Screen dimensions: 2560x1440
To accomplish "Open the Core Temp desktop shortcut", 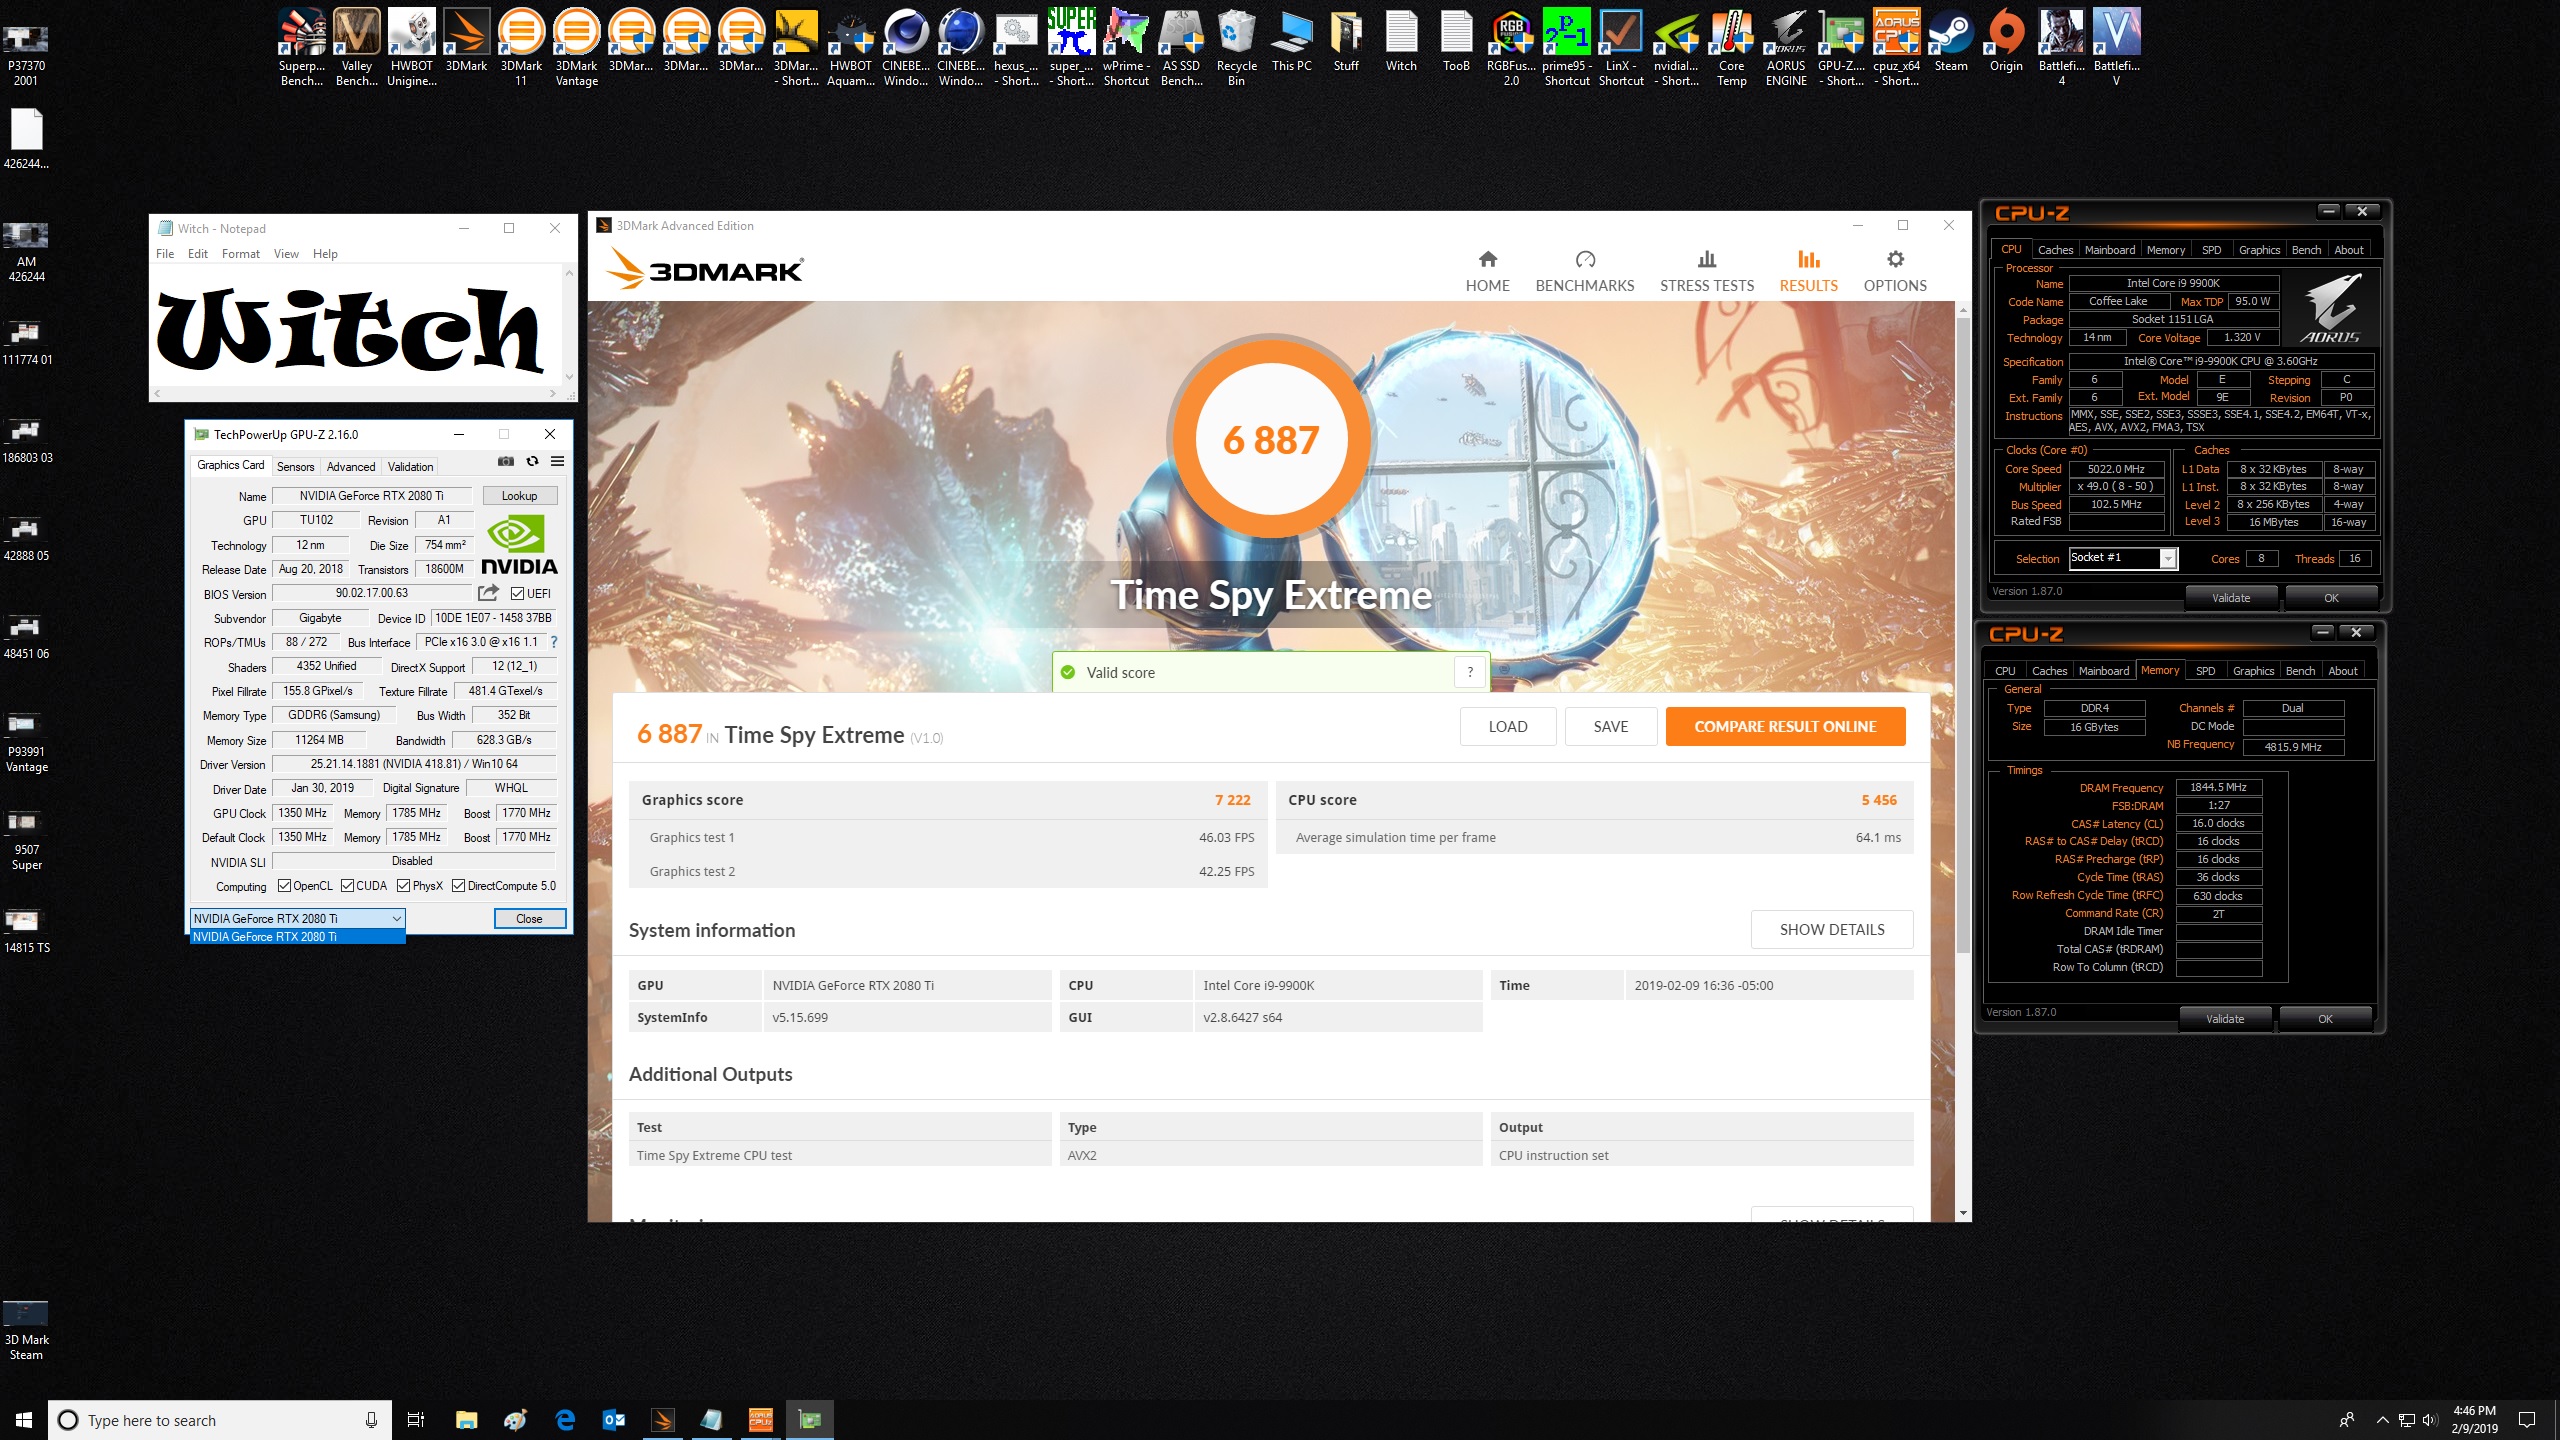I will [1731, 47].
